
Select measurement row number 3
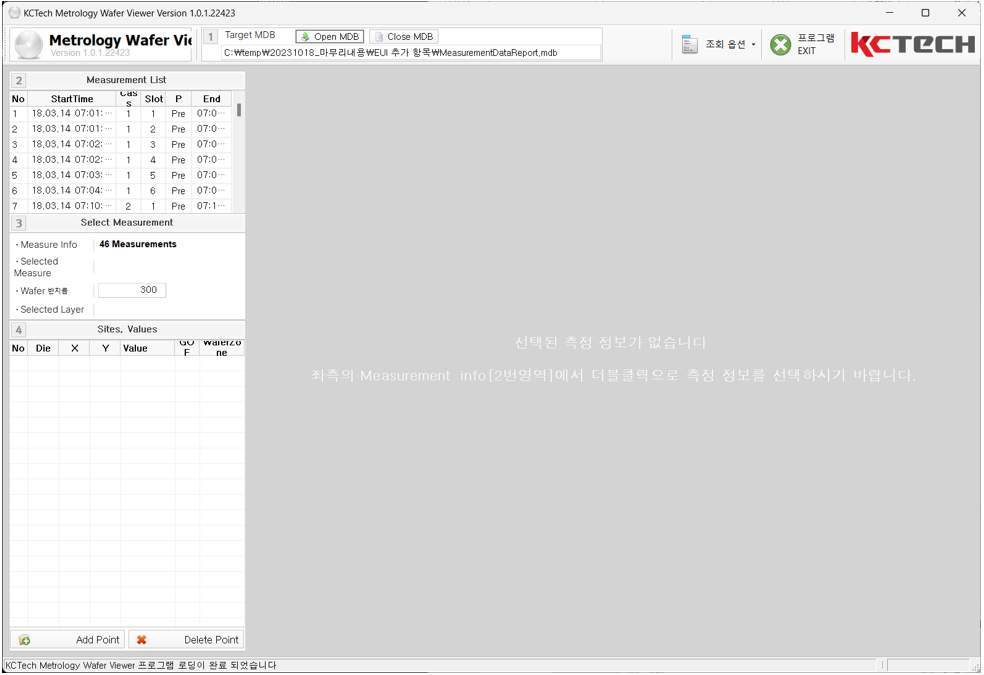(x=70, y=144)
